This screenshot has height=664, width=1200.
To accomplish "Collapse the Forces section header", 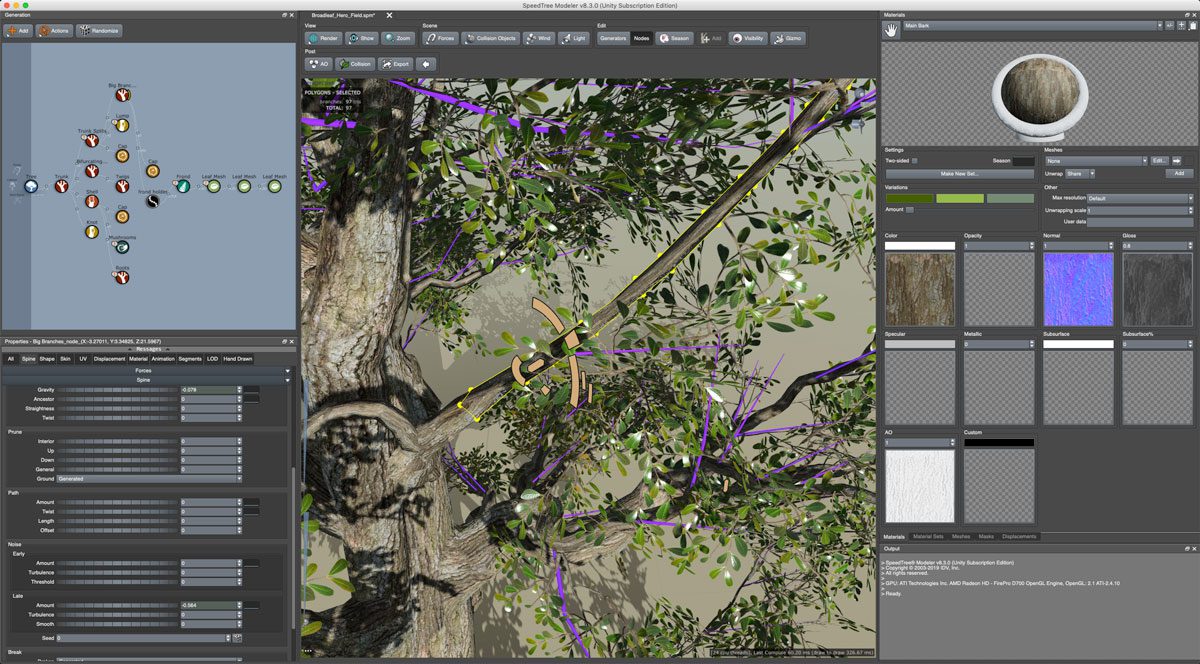I will coord(144,371).
